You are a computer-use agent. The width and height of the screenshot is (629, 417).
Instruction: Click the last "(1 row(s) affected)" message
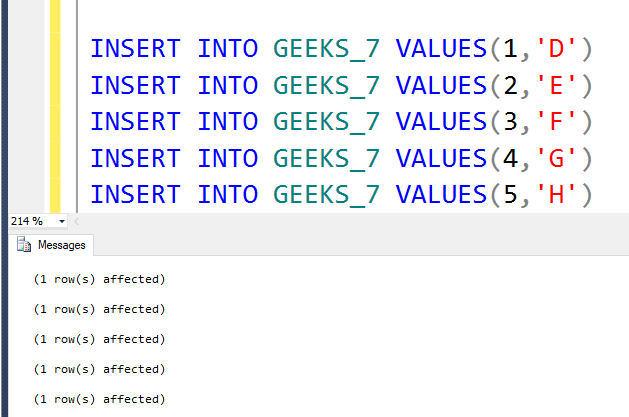pyautogui.click(x=99, y=399)
